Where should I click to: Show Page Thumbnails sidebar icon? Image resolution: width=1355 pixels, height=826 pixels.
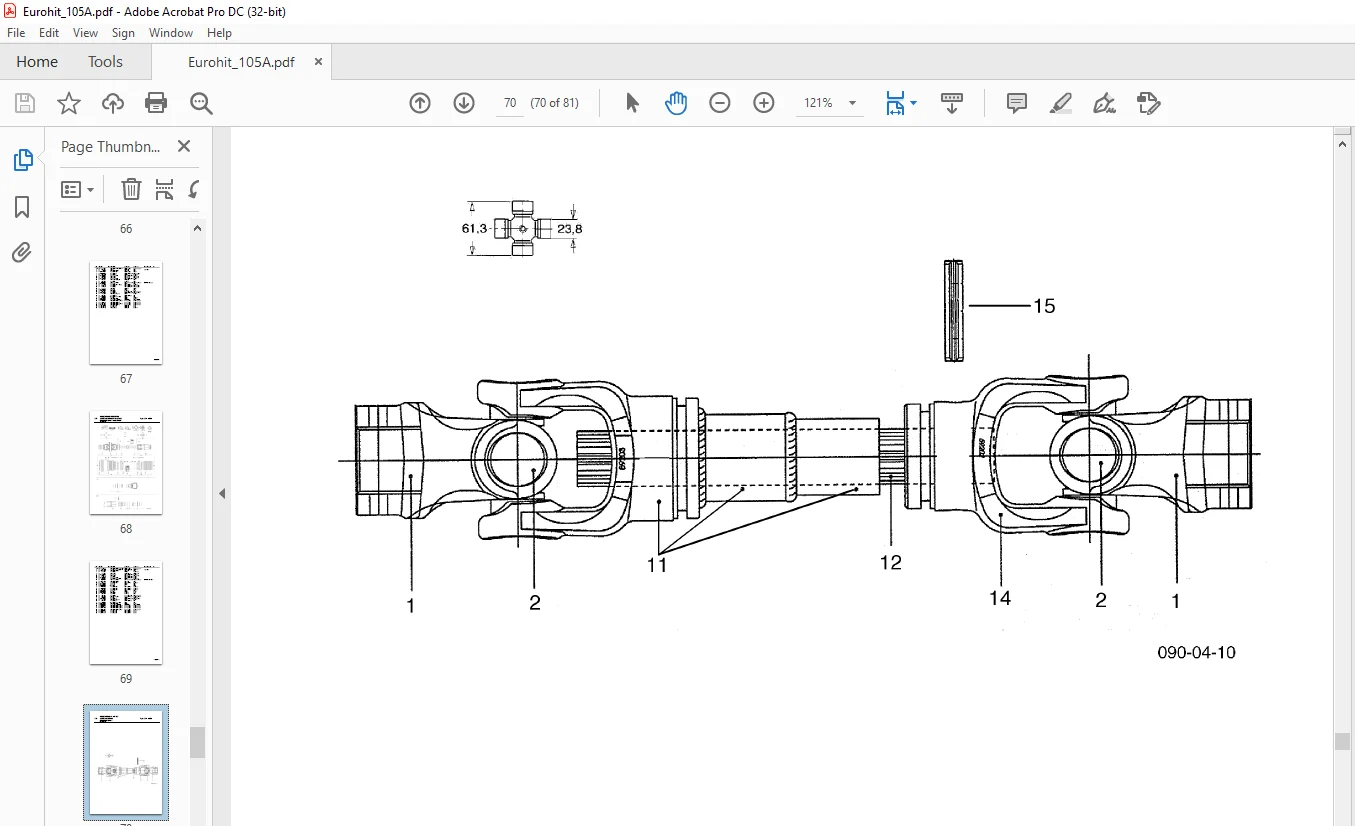(x=22, y=160)
